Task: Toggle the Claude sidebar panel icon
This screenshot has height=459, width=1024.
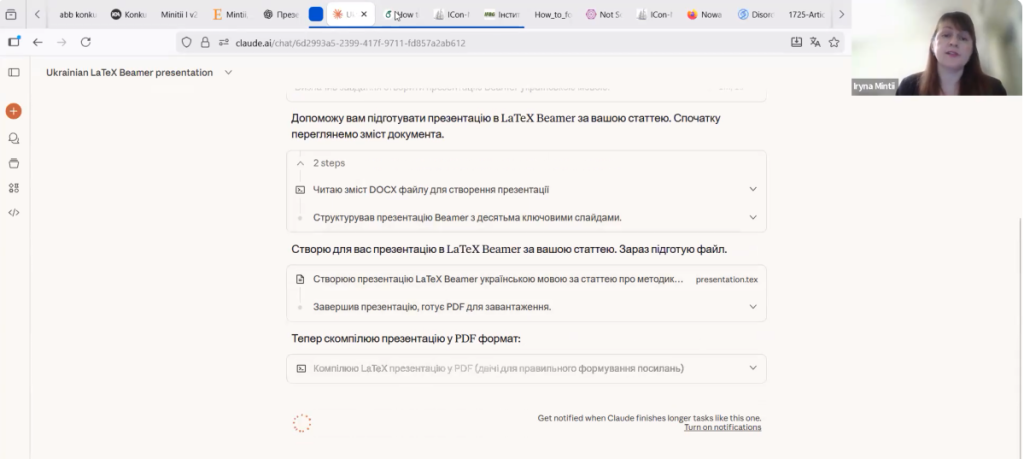Action: [14, 72]
